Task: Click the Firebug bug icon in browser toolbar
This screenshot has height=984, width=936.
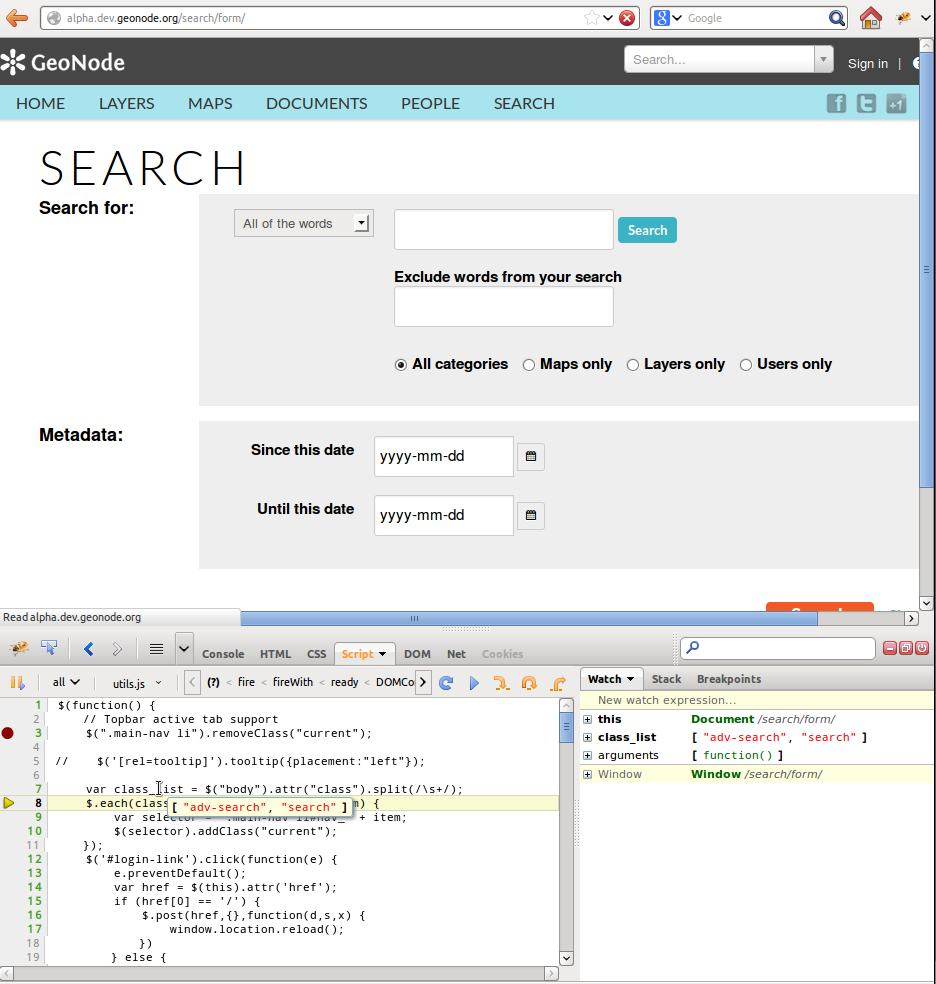Action: coord(903,18)
